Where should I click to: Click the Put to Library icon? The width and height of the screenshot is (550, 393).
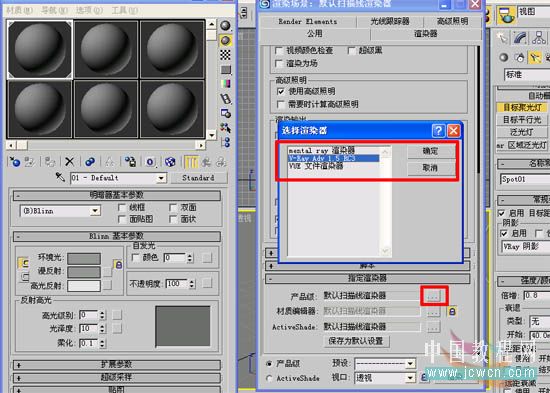(x=130, y=162)
